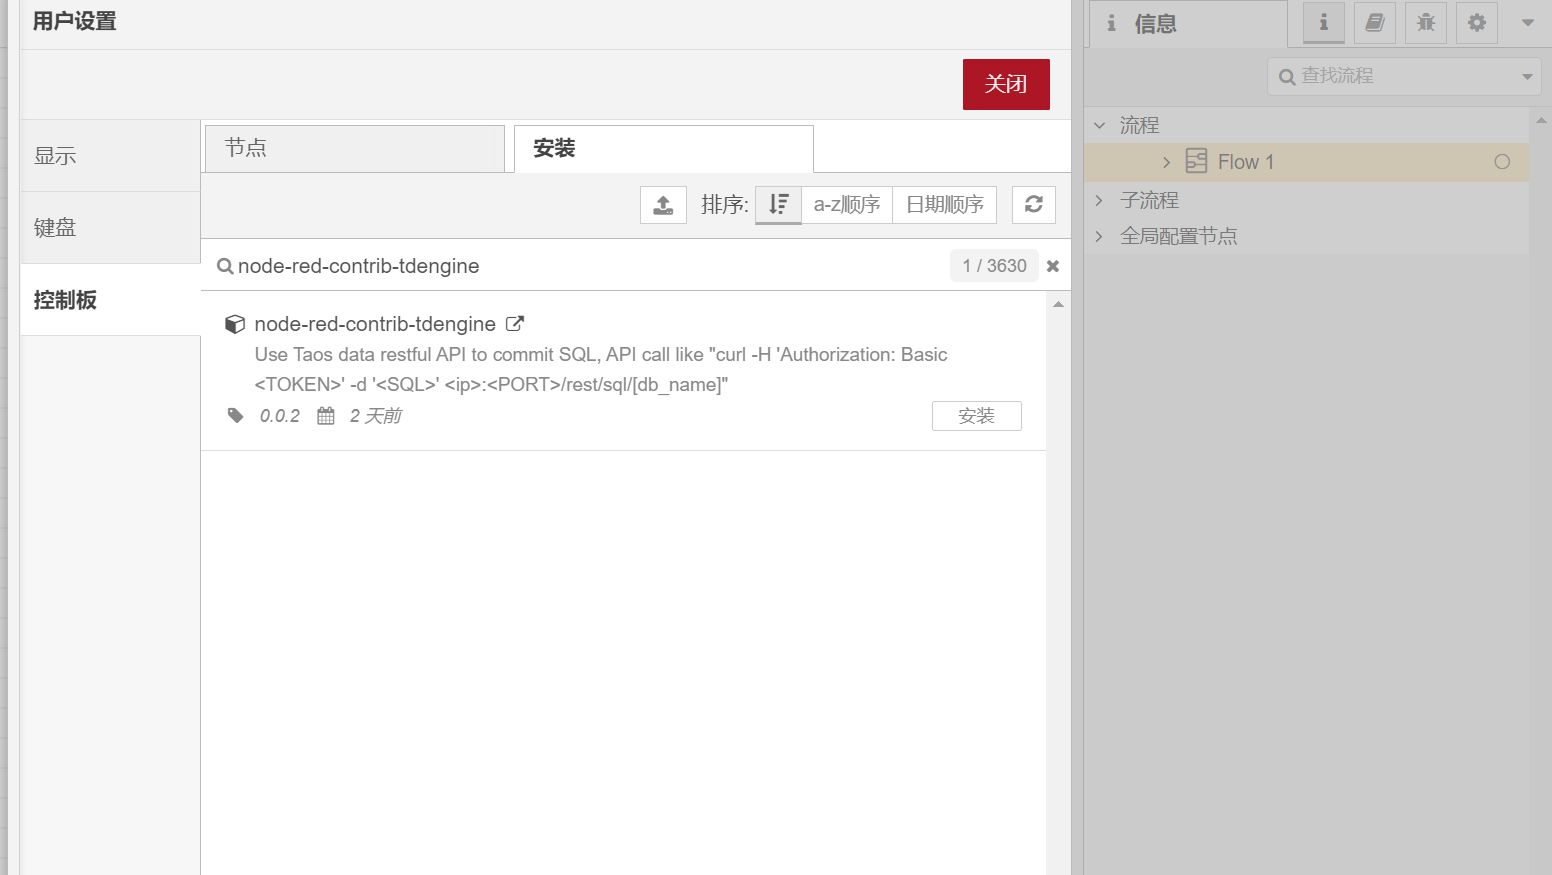Click the info sidebar icon

click(x=1322, y=23)
